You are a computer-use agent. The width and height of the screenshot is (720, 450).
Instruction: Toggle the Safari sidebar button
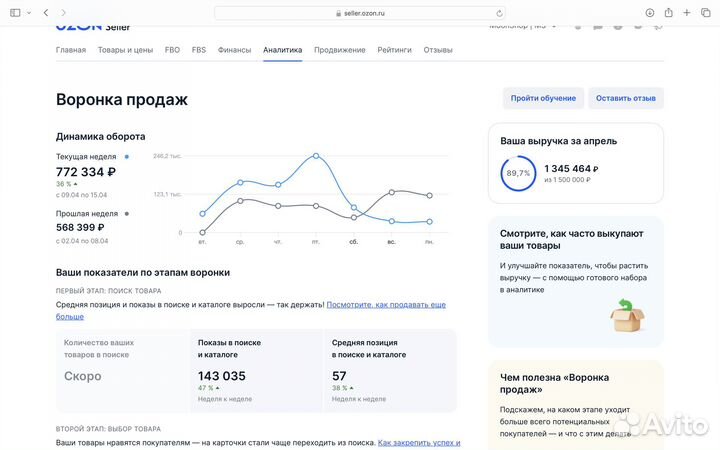15,13
